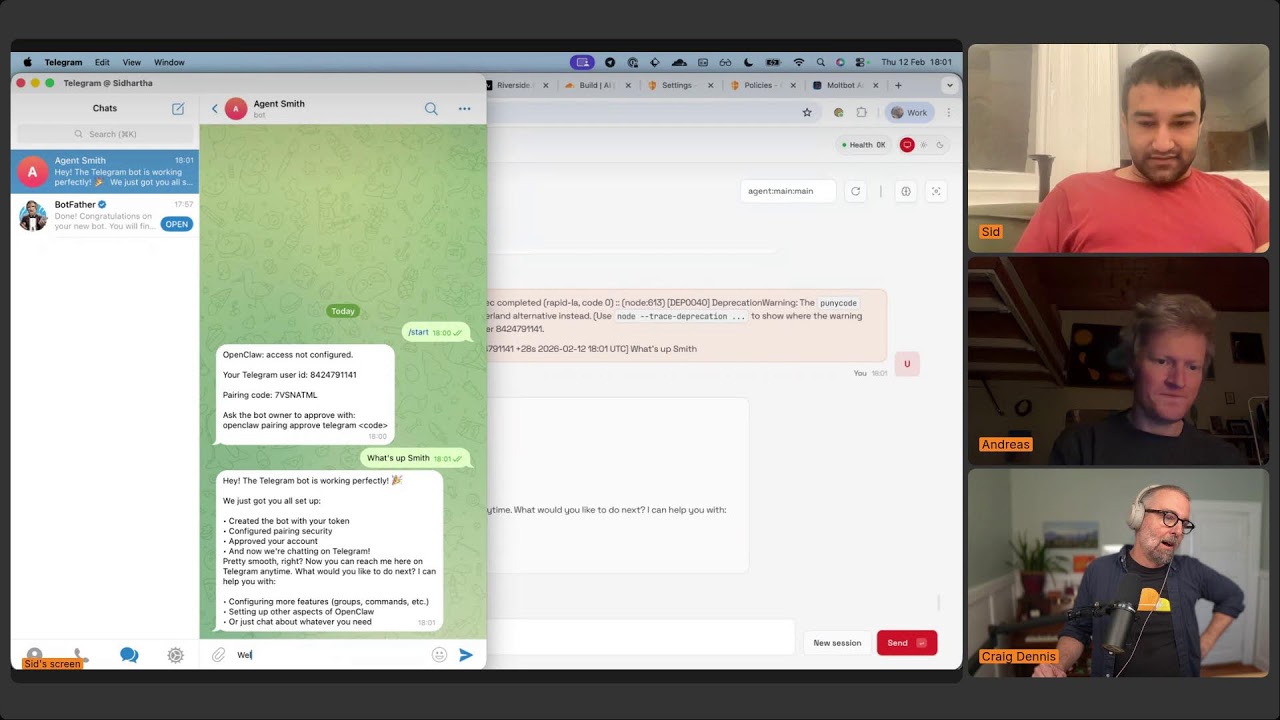
Task: Click the refresh icon beside agent selector
Action: [x=855, y=191]
